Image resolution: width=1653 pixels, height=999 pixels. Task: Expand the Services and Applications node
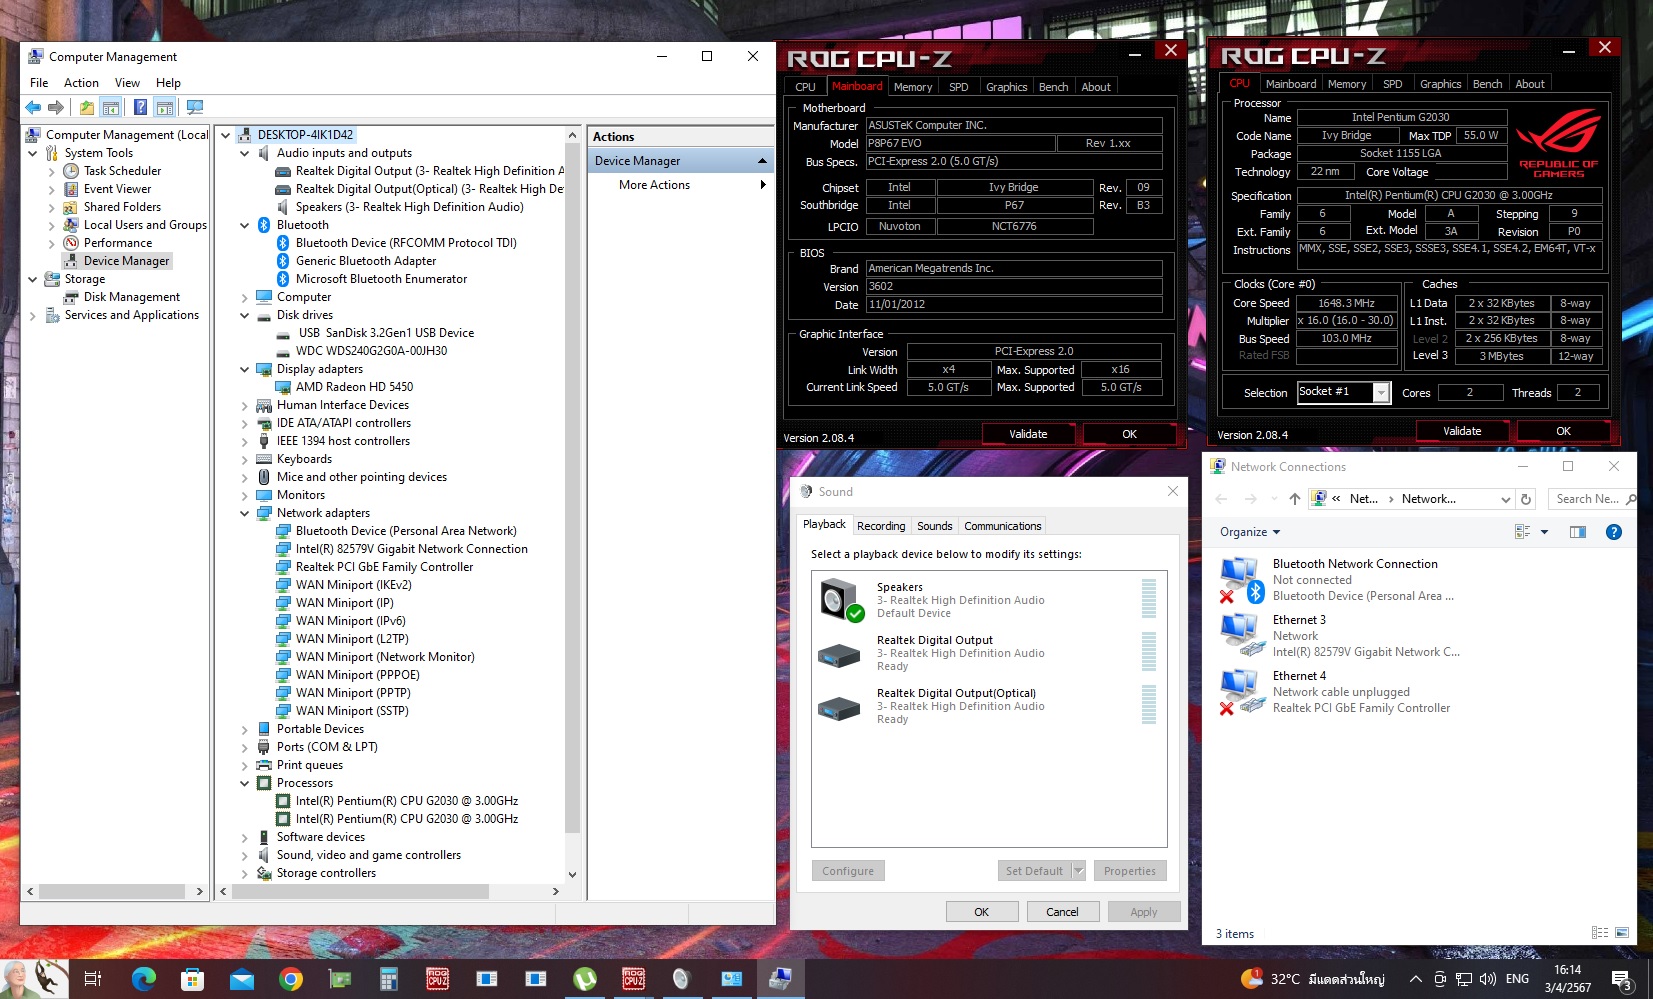click(x=33, y=315)
